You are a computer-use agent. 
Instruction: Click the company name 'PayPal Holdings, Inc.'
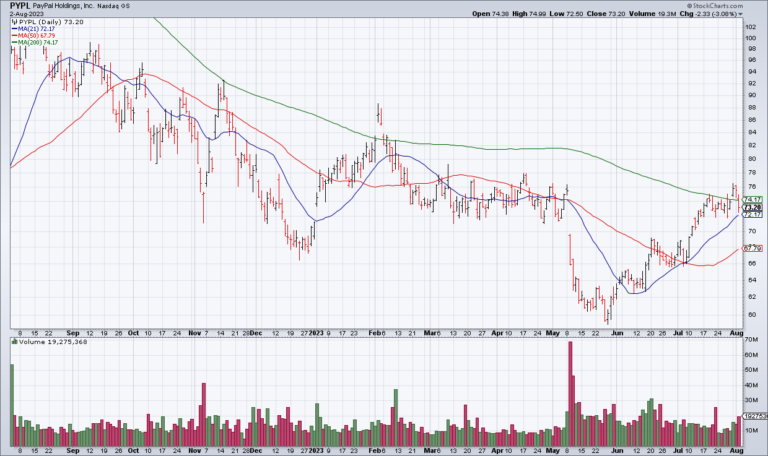click(x=64, y=6)
